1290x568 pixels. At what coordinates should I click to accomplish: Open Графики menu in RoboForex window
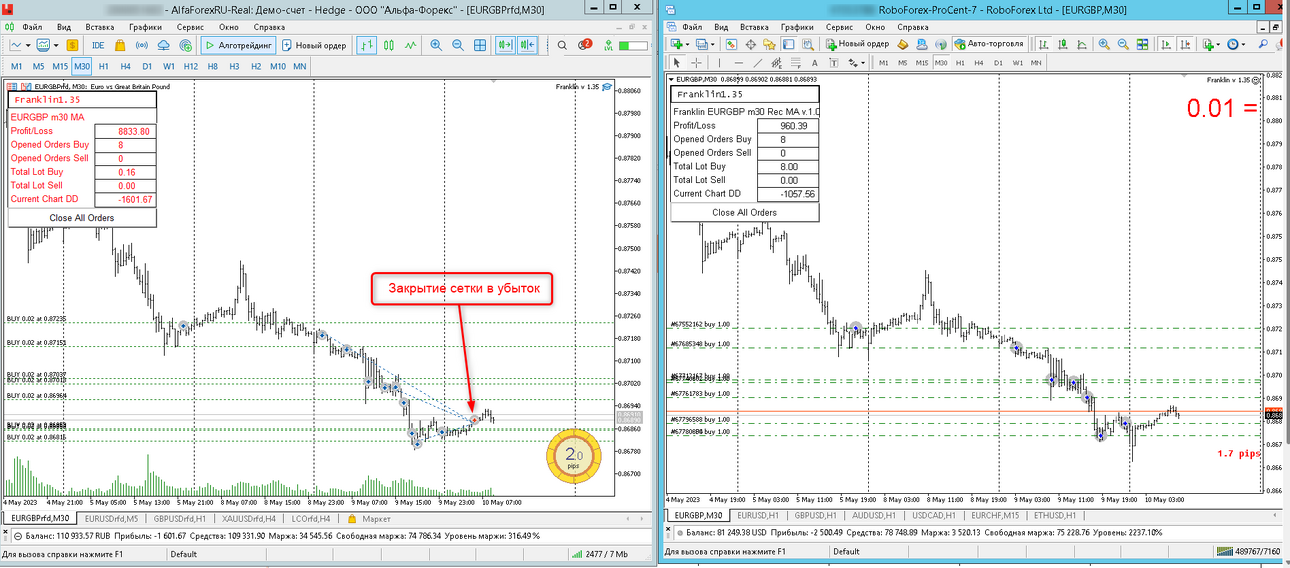[797, 27]
